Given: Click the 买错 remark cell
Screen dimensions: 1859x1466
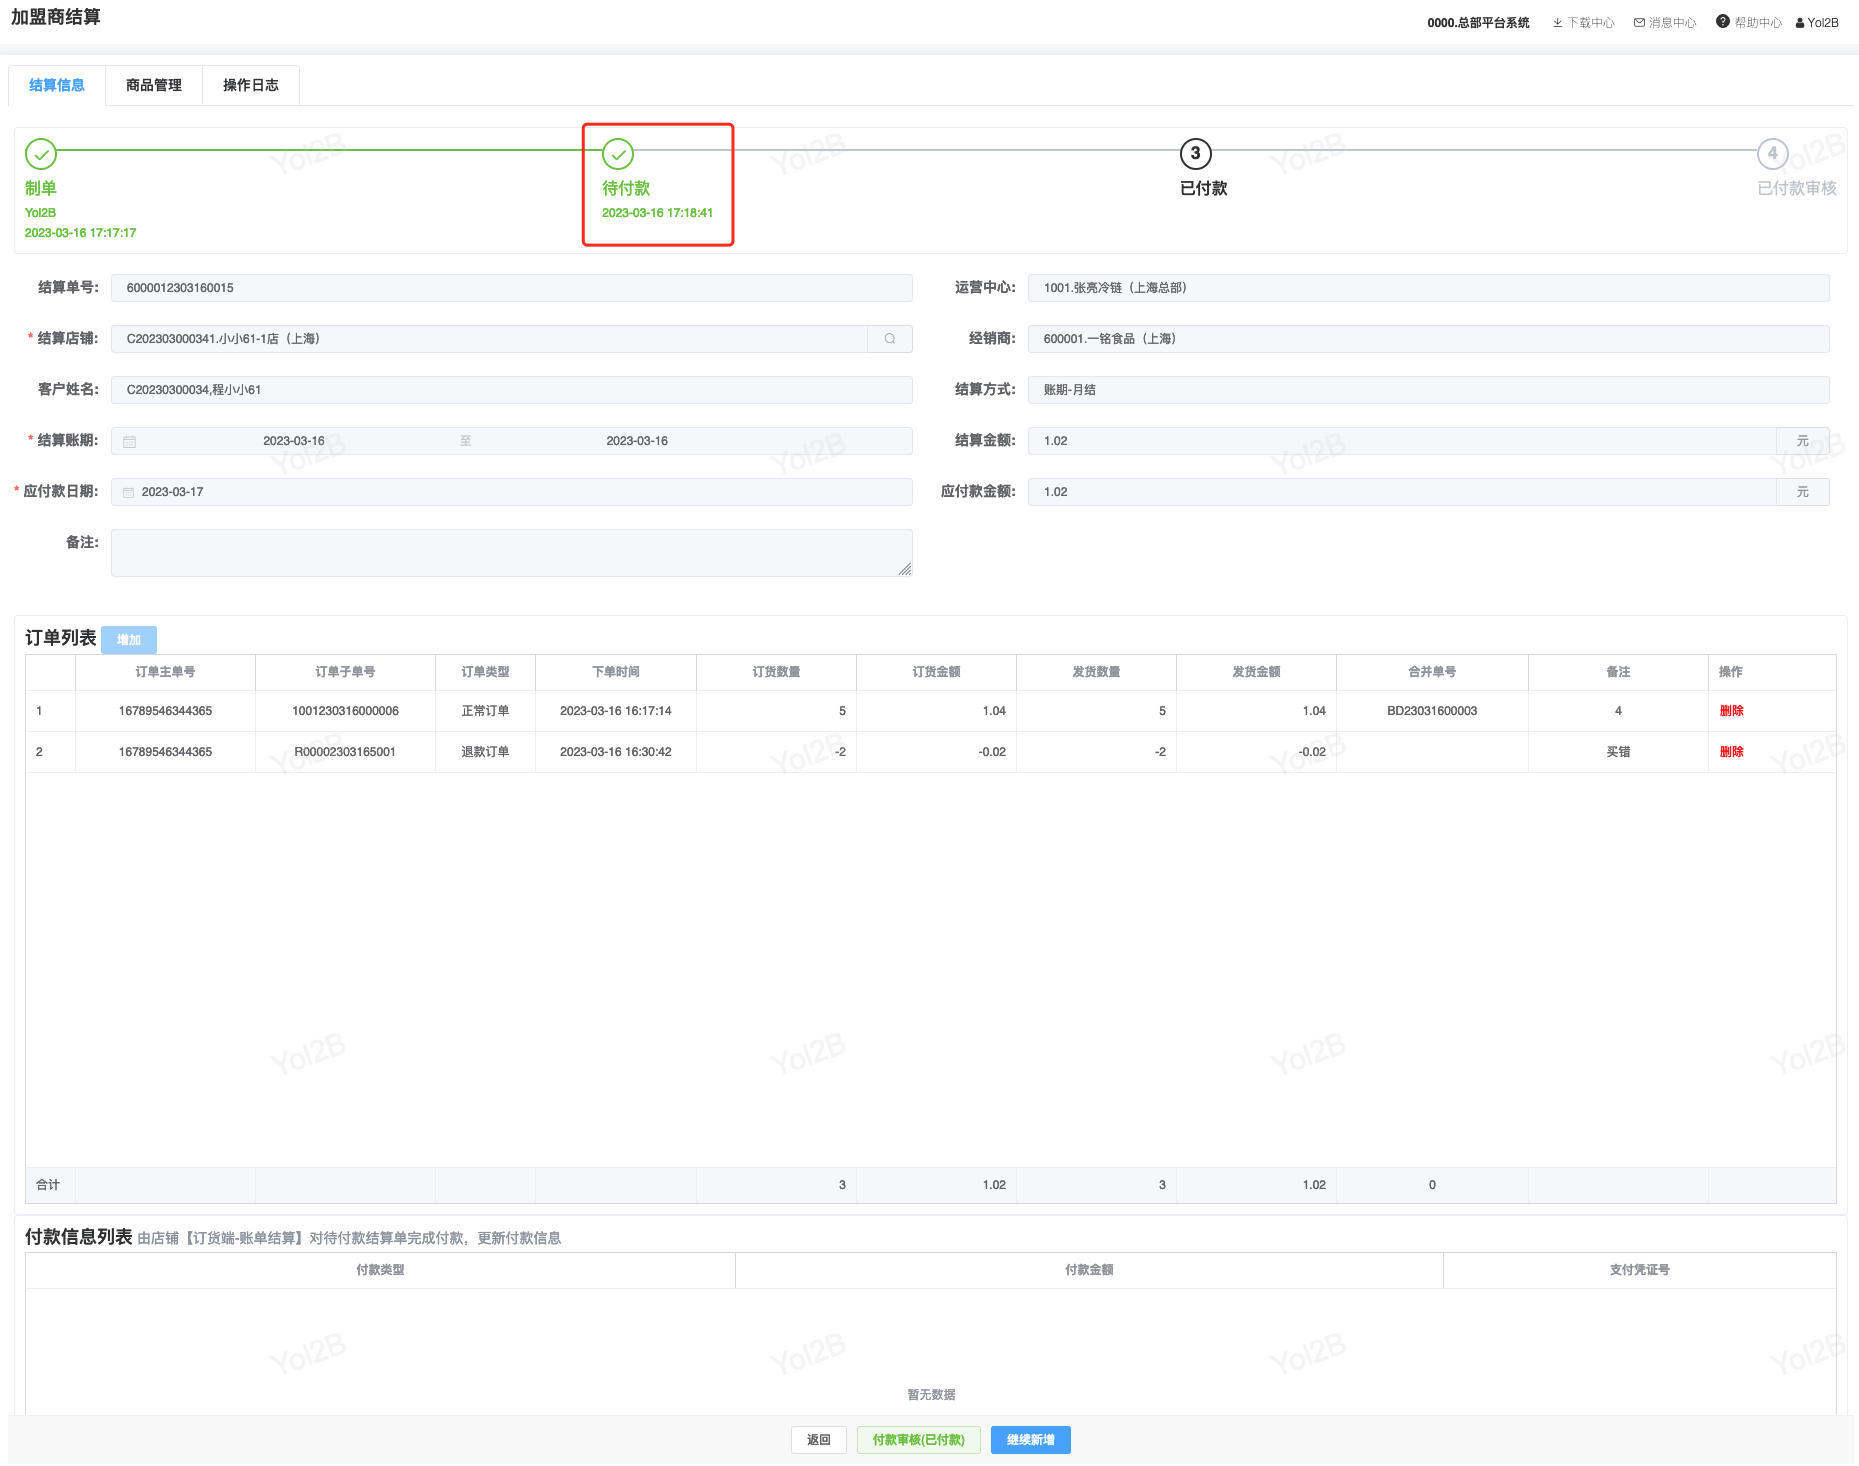Looking at the screenshot, I should 1618,752.
